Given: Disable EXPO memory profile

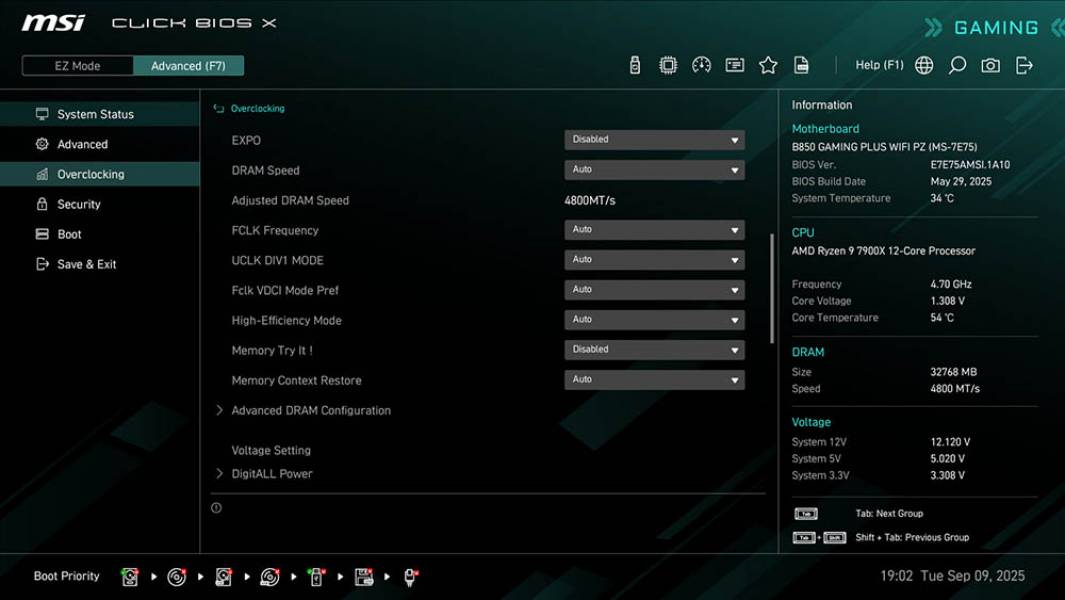Looking at the screenshot, I should click(x=654, y=139).
